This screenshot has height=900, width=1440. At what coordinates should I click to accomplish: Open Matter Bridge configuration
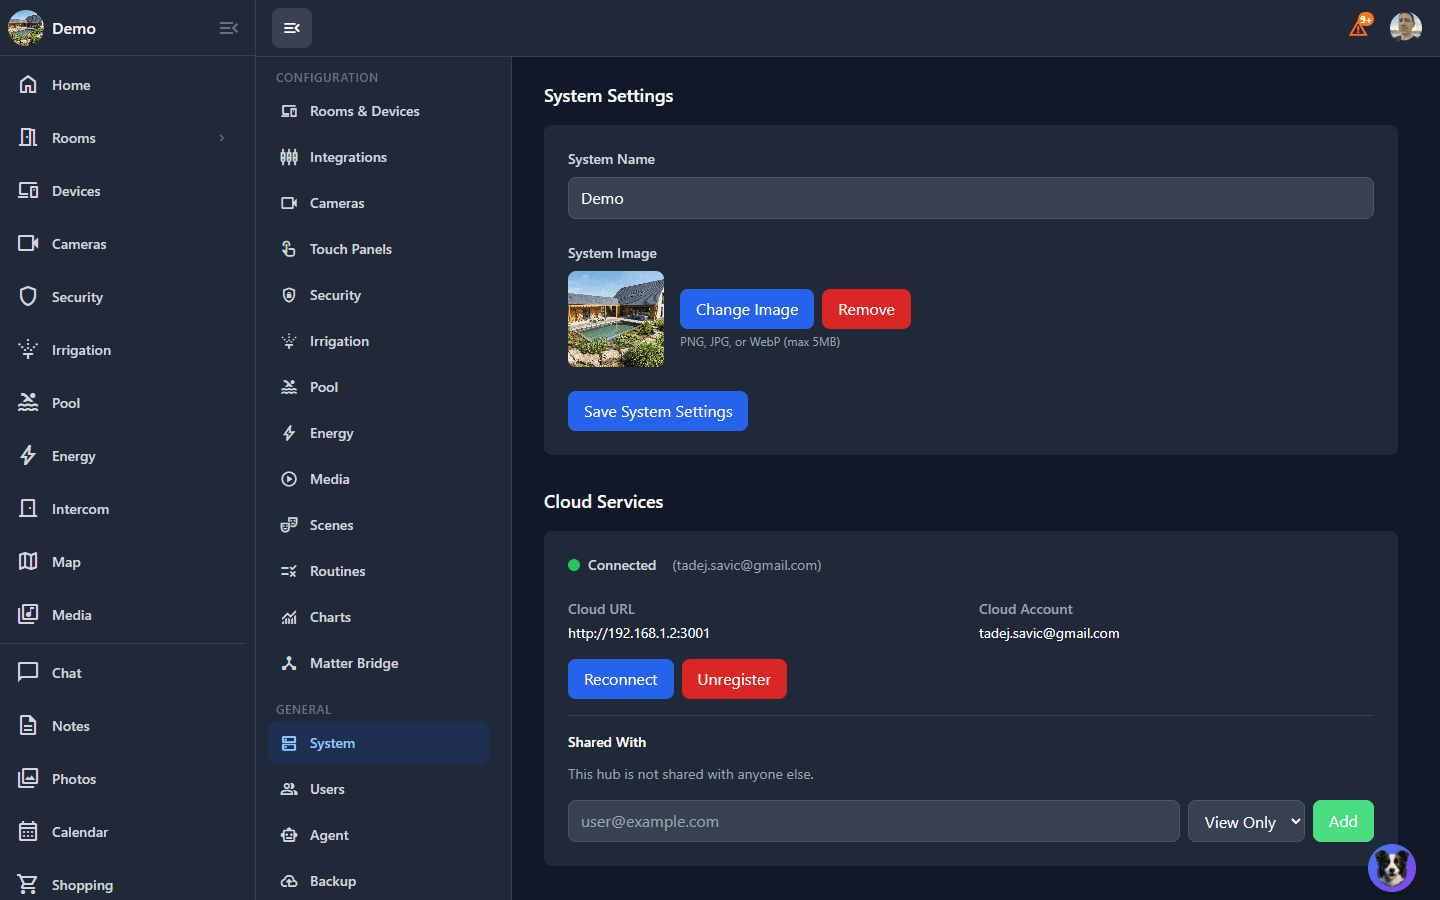coord(353,663)
